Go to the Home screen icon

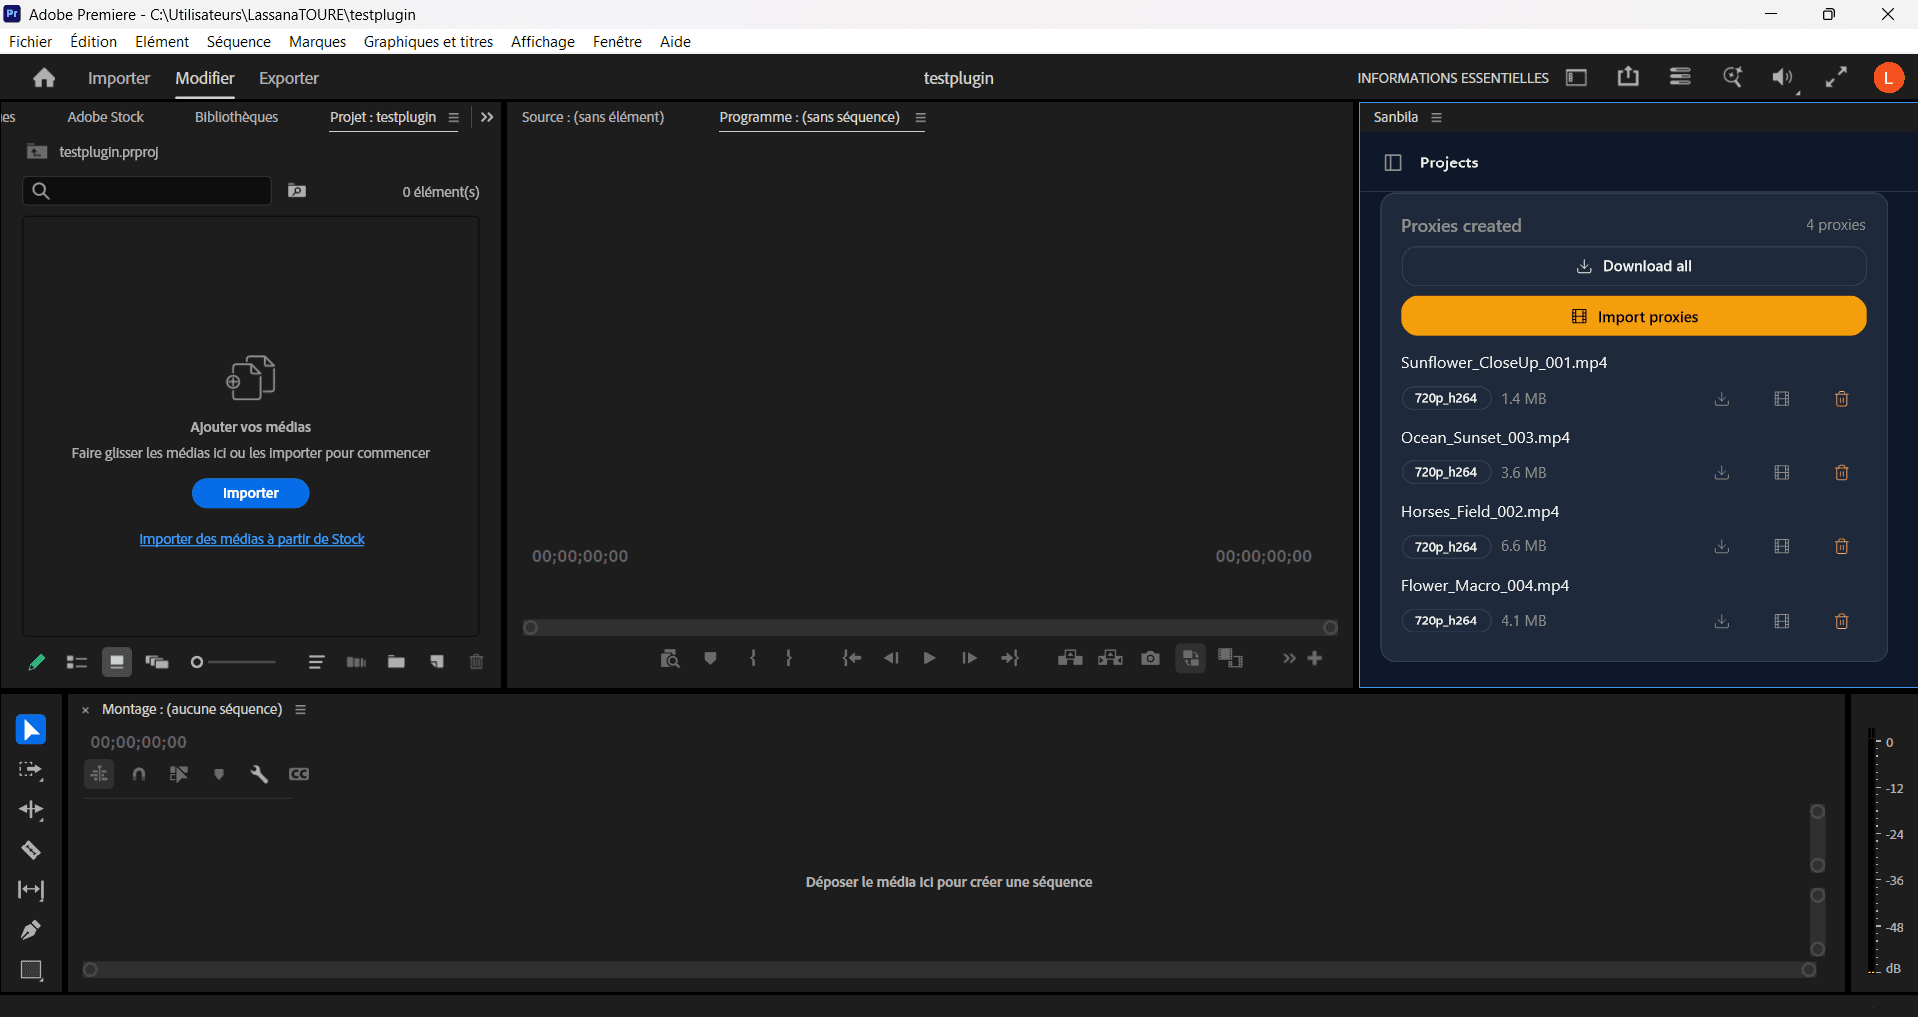pos(44,78)
